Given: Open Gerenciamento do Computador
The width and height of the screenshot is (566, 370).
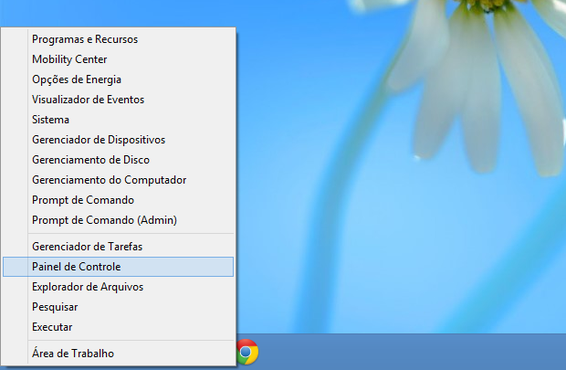Looking at the screenshot, I should pos(118,180).
